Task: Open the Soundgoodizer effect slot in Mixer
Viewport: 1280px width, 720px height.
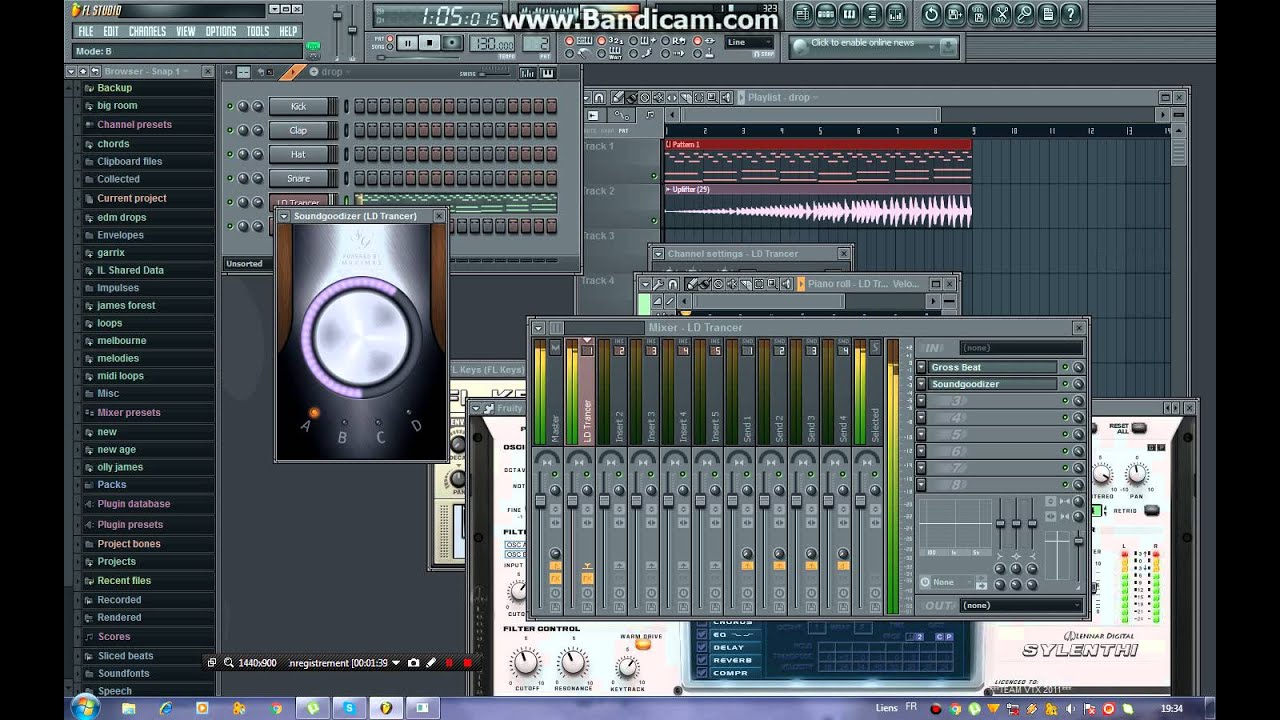Action: click(993, 384)
